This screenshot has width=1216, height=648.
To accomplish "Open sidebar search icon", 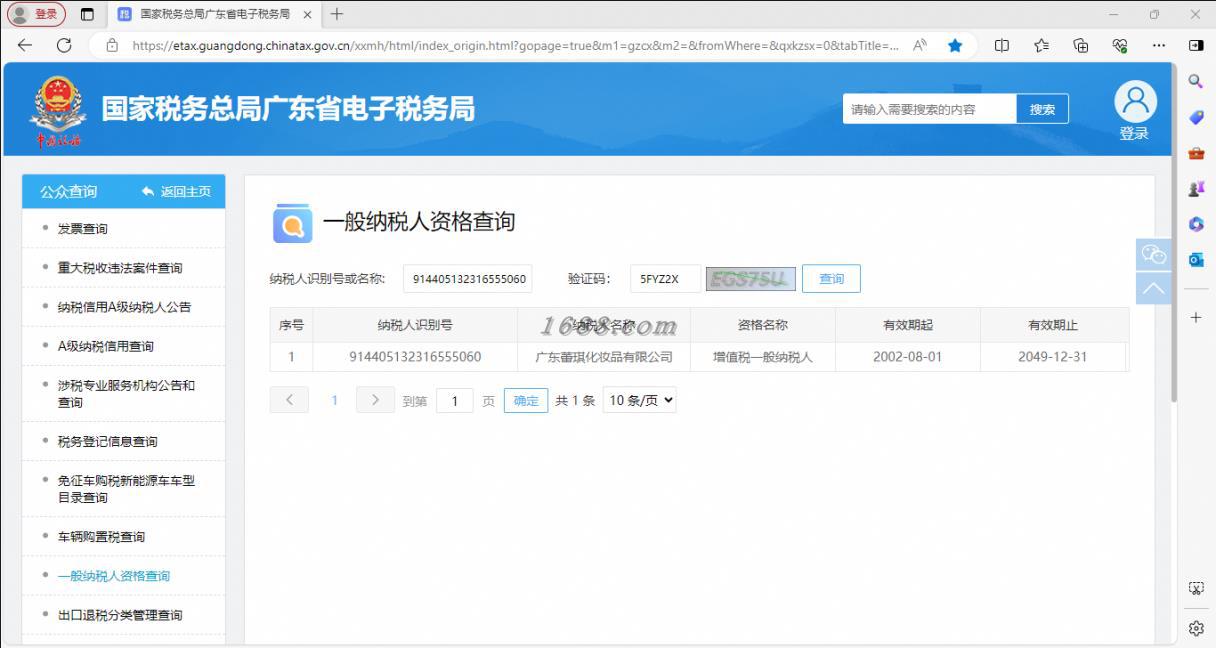I will (x=1196, y=81).
